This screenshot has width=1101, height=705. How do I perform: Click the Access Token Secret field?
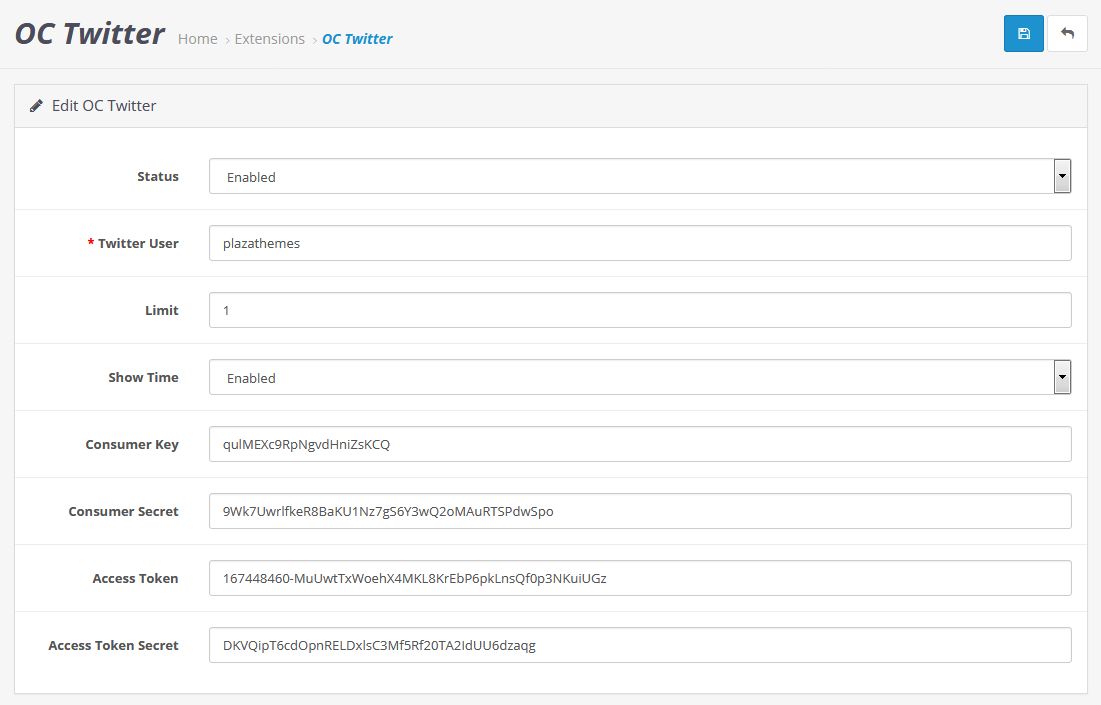click(x=640, y=645)
